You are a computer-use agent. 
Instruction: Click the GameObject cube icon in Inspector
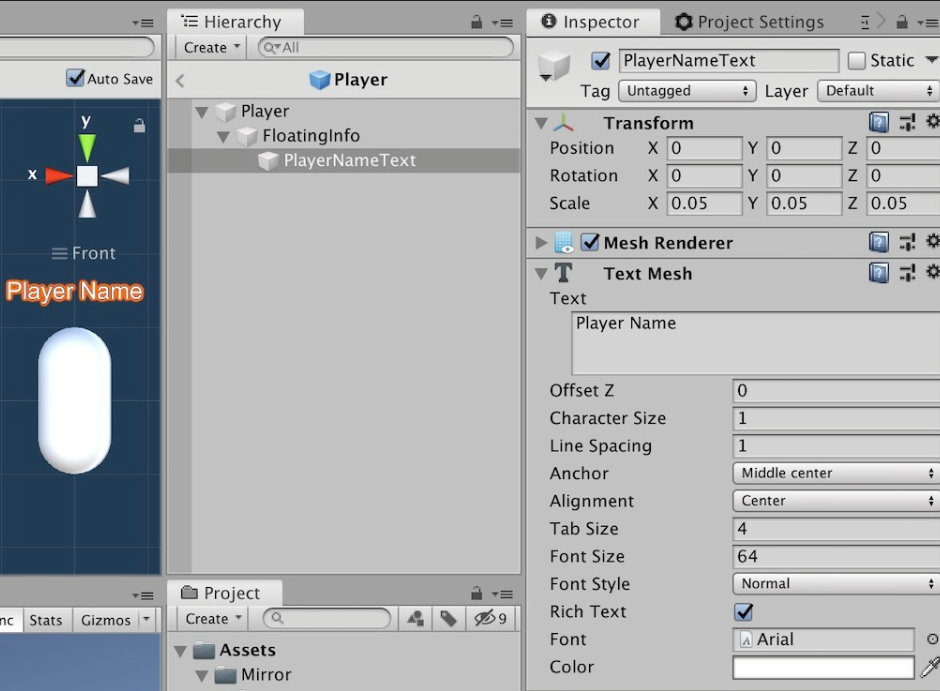554,65
